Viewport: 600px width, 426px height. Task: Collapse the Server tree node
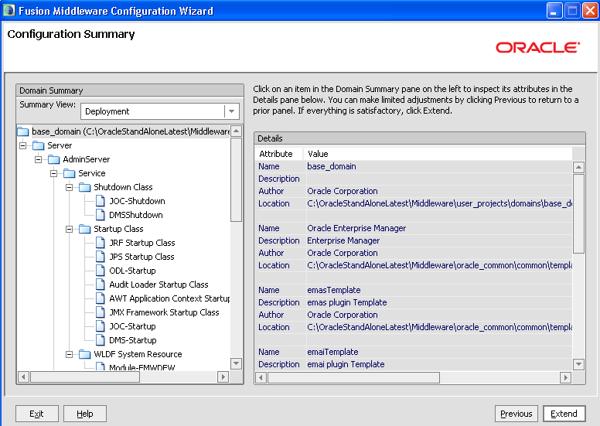(x=23, y=145)
